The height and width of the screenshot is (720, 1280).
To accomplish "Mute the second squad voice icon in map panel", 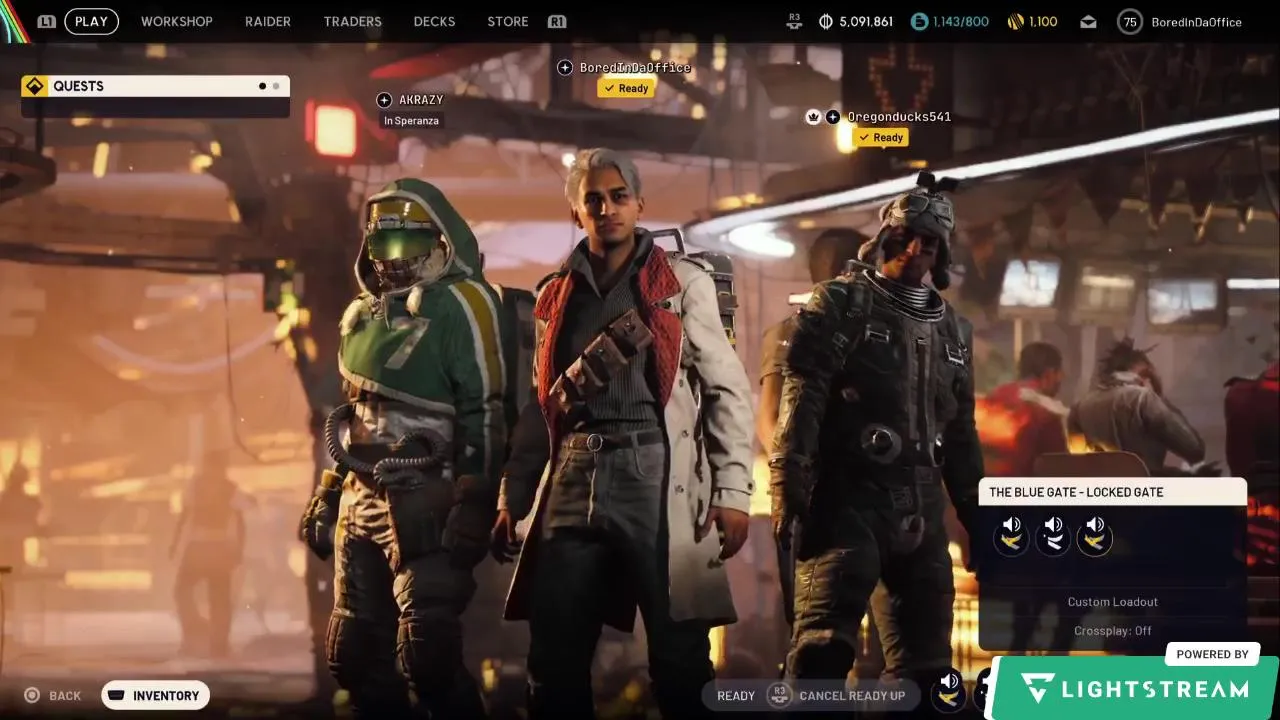I will [x=1053, y=535].
